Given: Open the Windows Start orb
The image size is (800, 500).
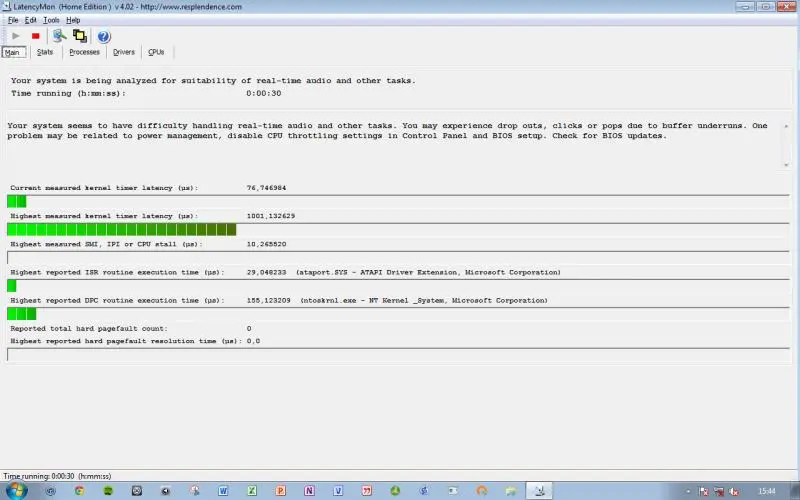Looking at the screenshot, I should point(17,491).
